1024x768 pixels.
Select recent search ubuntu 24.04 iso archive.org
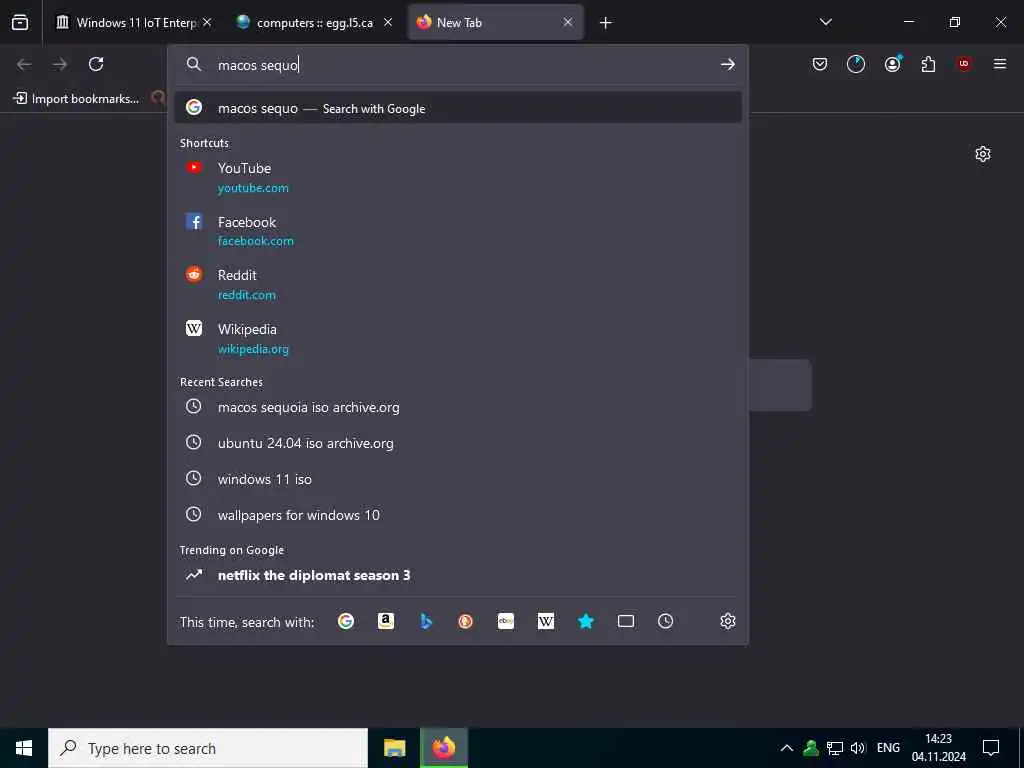pyautogui.click(x=458, y=443)
